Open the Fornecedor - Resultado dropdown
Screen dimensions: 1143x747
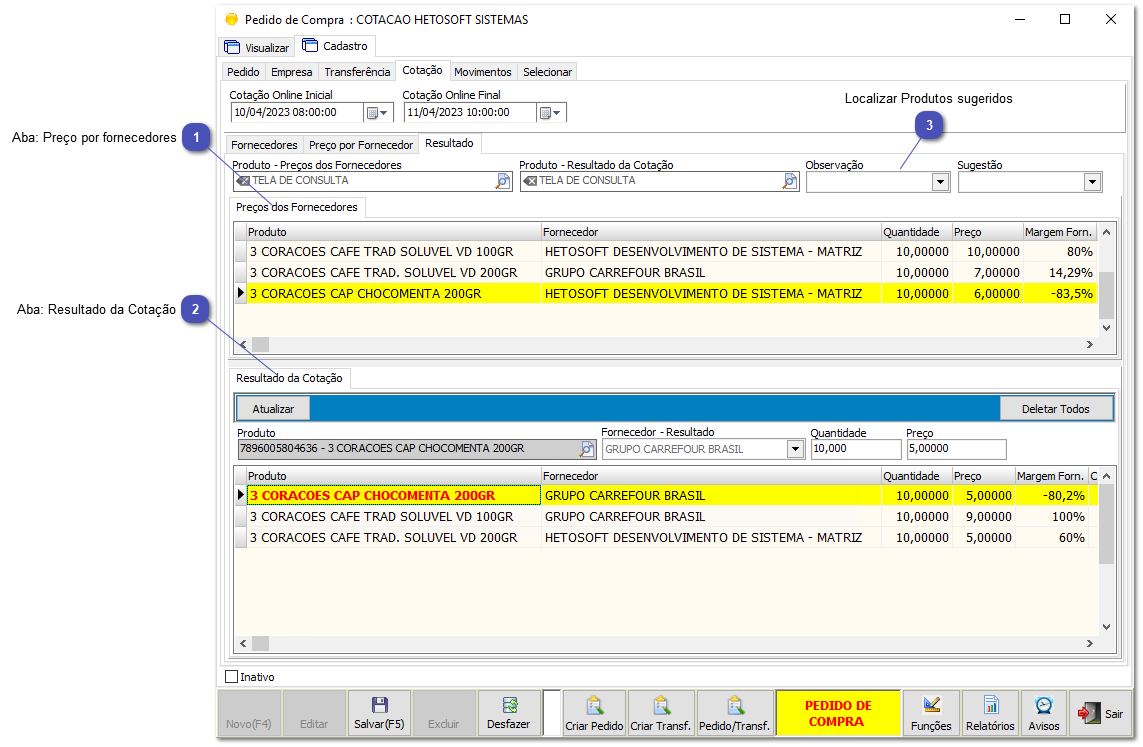[x=795, y=450]
